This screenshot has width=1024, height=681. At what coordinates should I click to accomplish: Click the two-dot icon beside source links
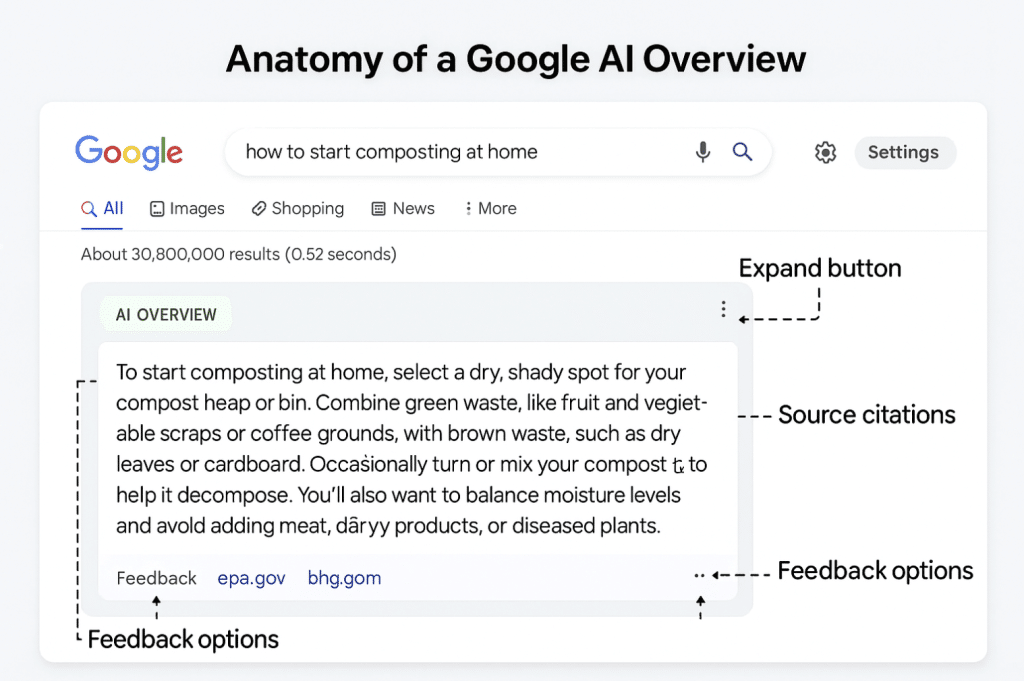pos(699,576)
